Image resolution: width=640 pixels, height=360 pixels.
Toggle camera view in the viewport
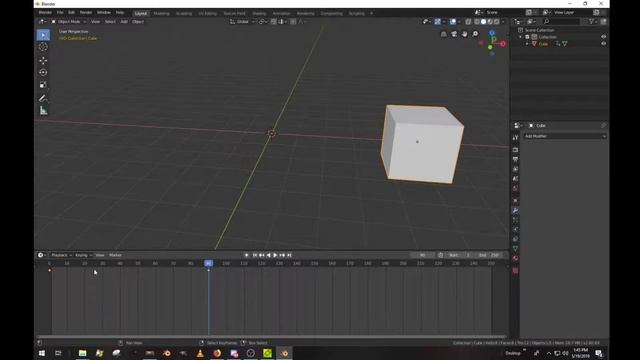pyautogui.click(x=454, y=34)
